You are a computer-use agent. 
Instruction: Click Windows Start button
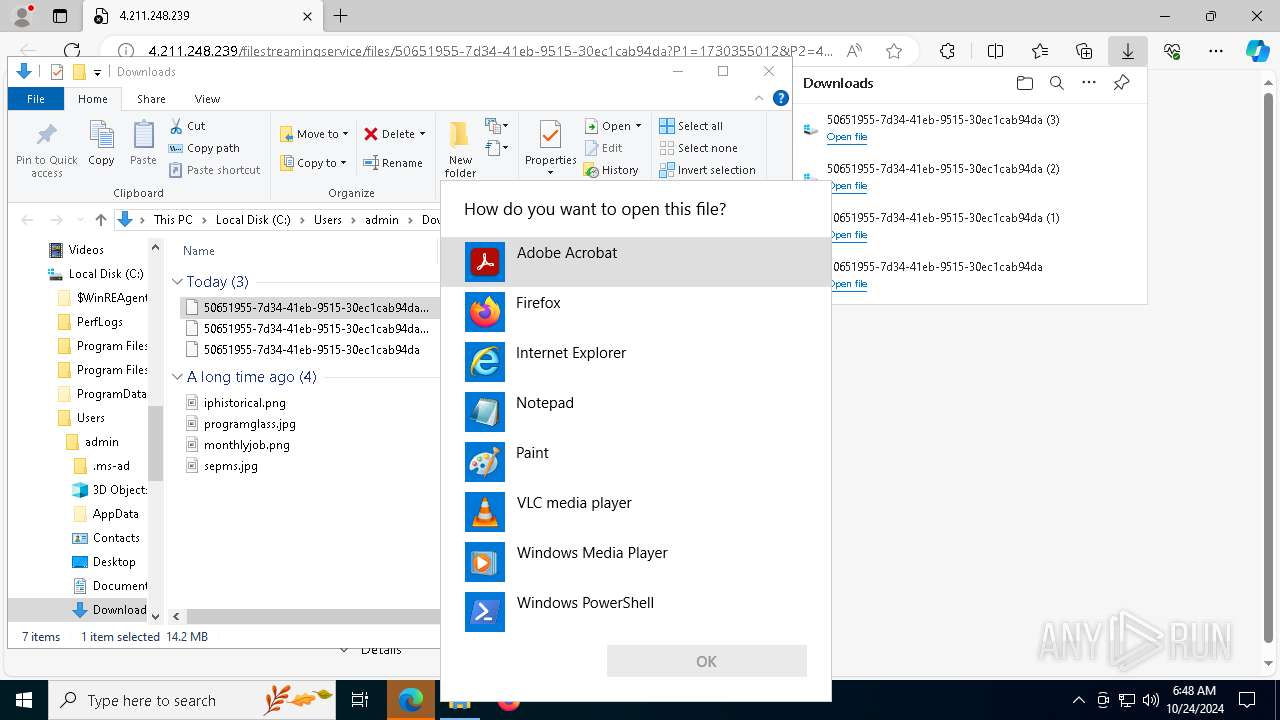23,700
